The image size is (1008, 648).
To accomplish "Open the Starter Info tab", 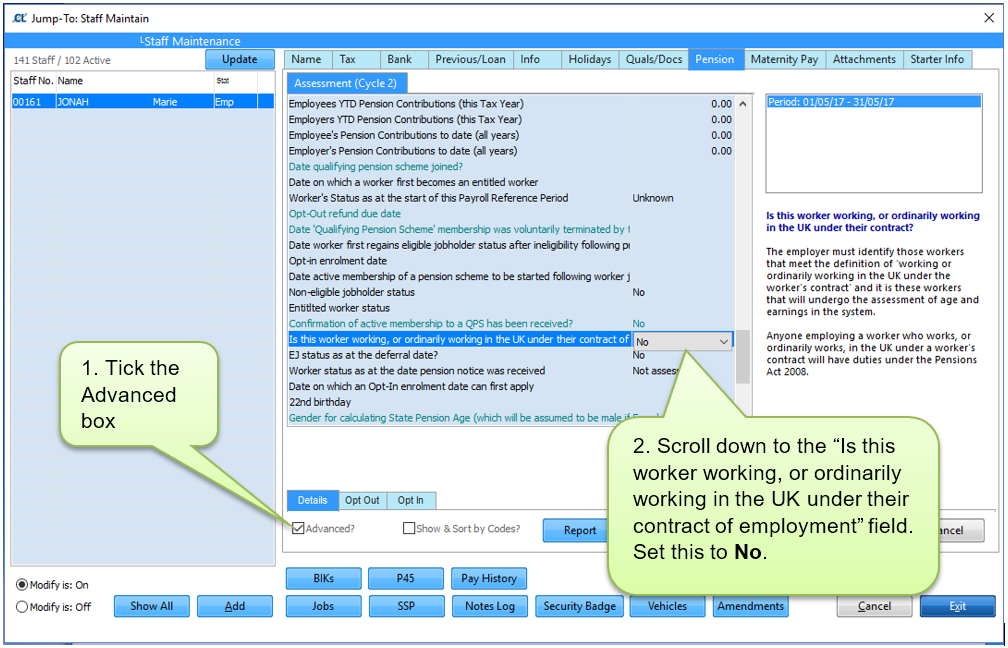I will pos(937,60).
